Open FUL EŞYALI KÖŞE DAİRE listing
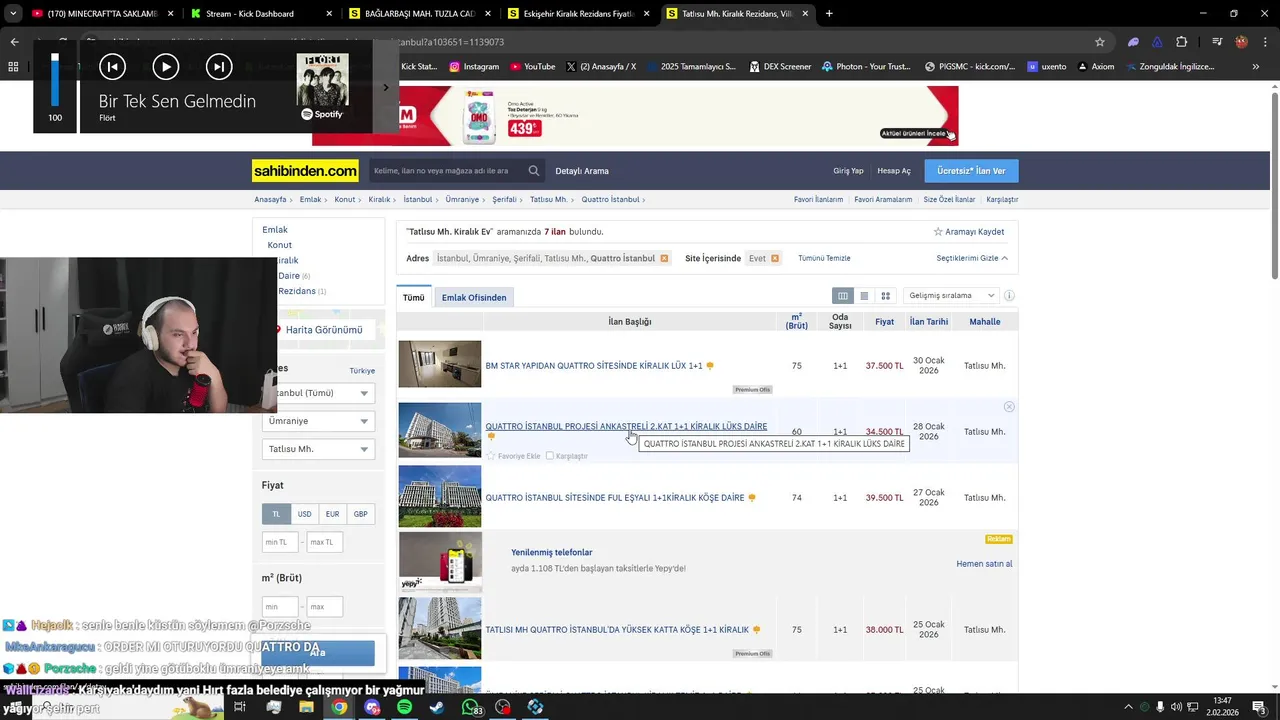This screenshot has height=720, width=1280. tap(615, 498)
